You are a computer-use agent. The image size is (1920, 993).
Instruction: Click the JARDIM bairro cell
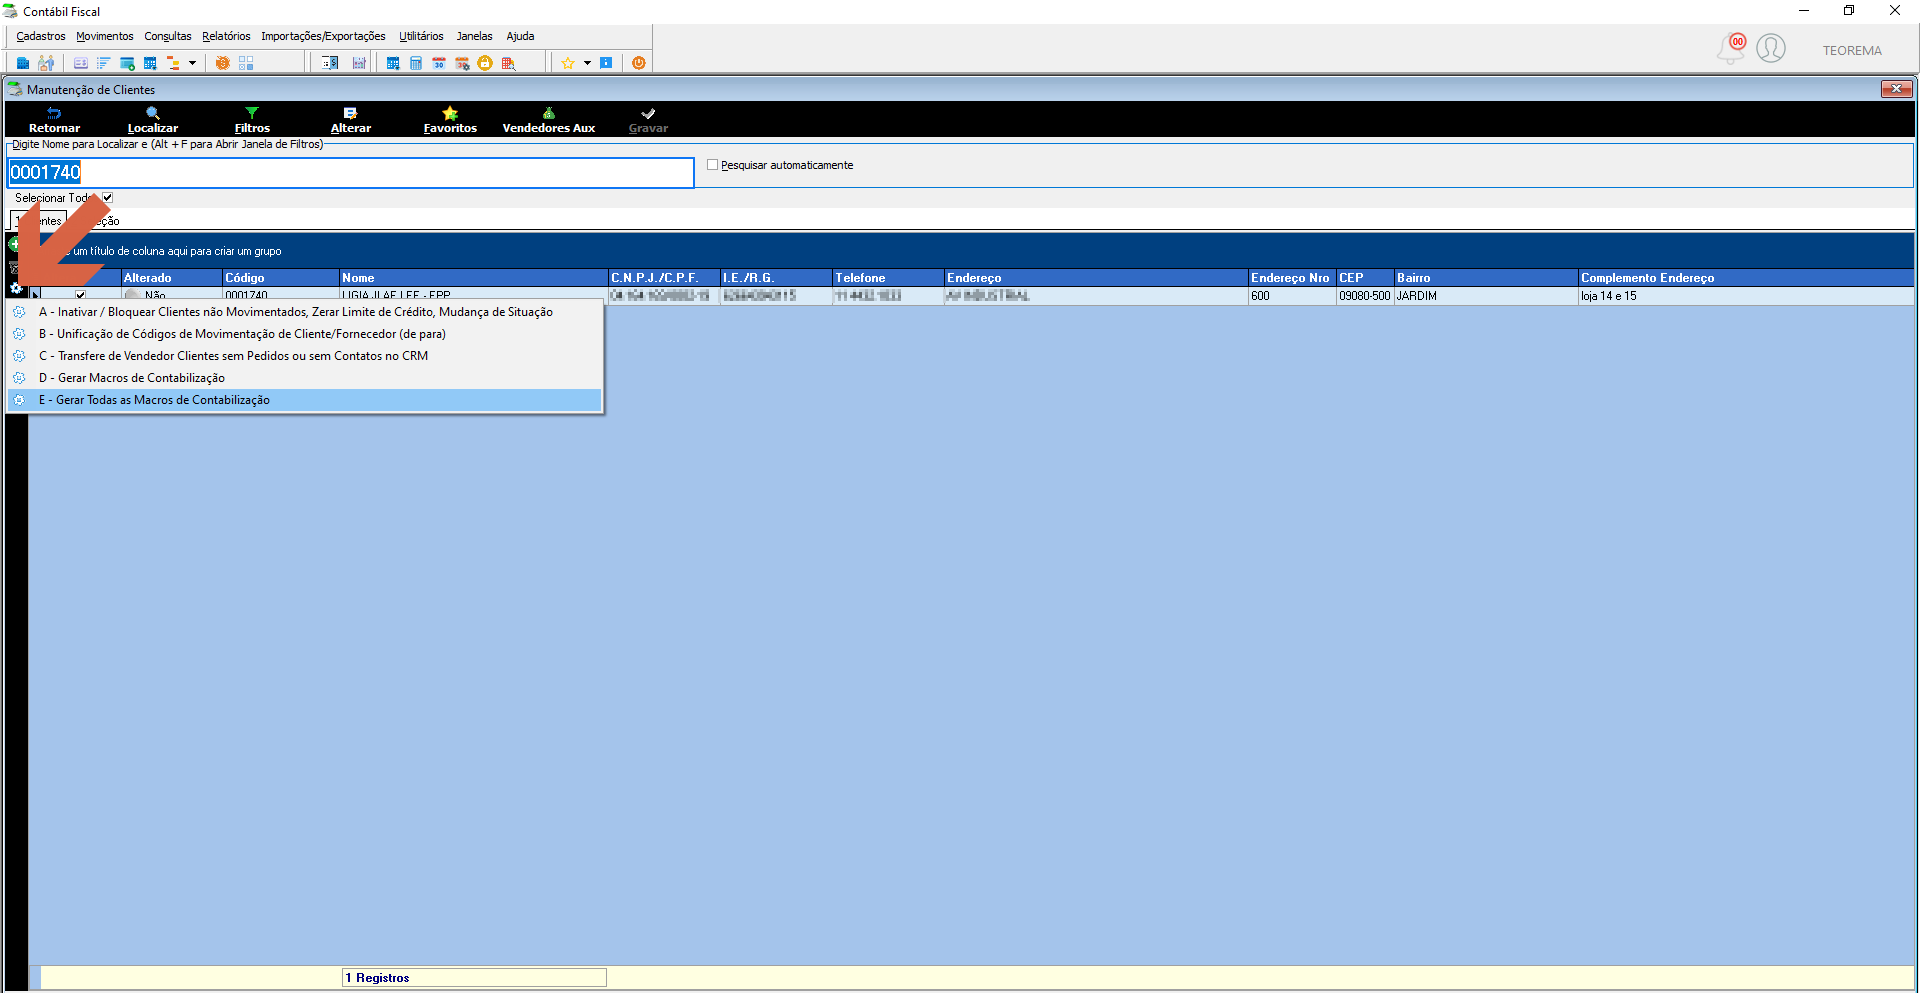point(1486,296)
